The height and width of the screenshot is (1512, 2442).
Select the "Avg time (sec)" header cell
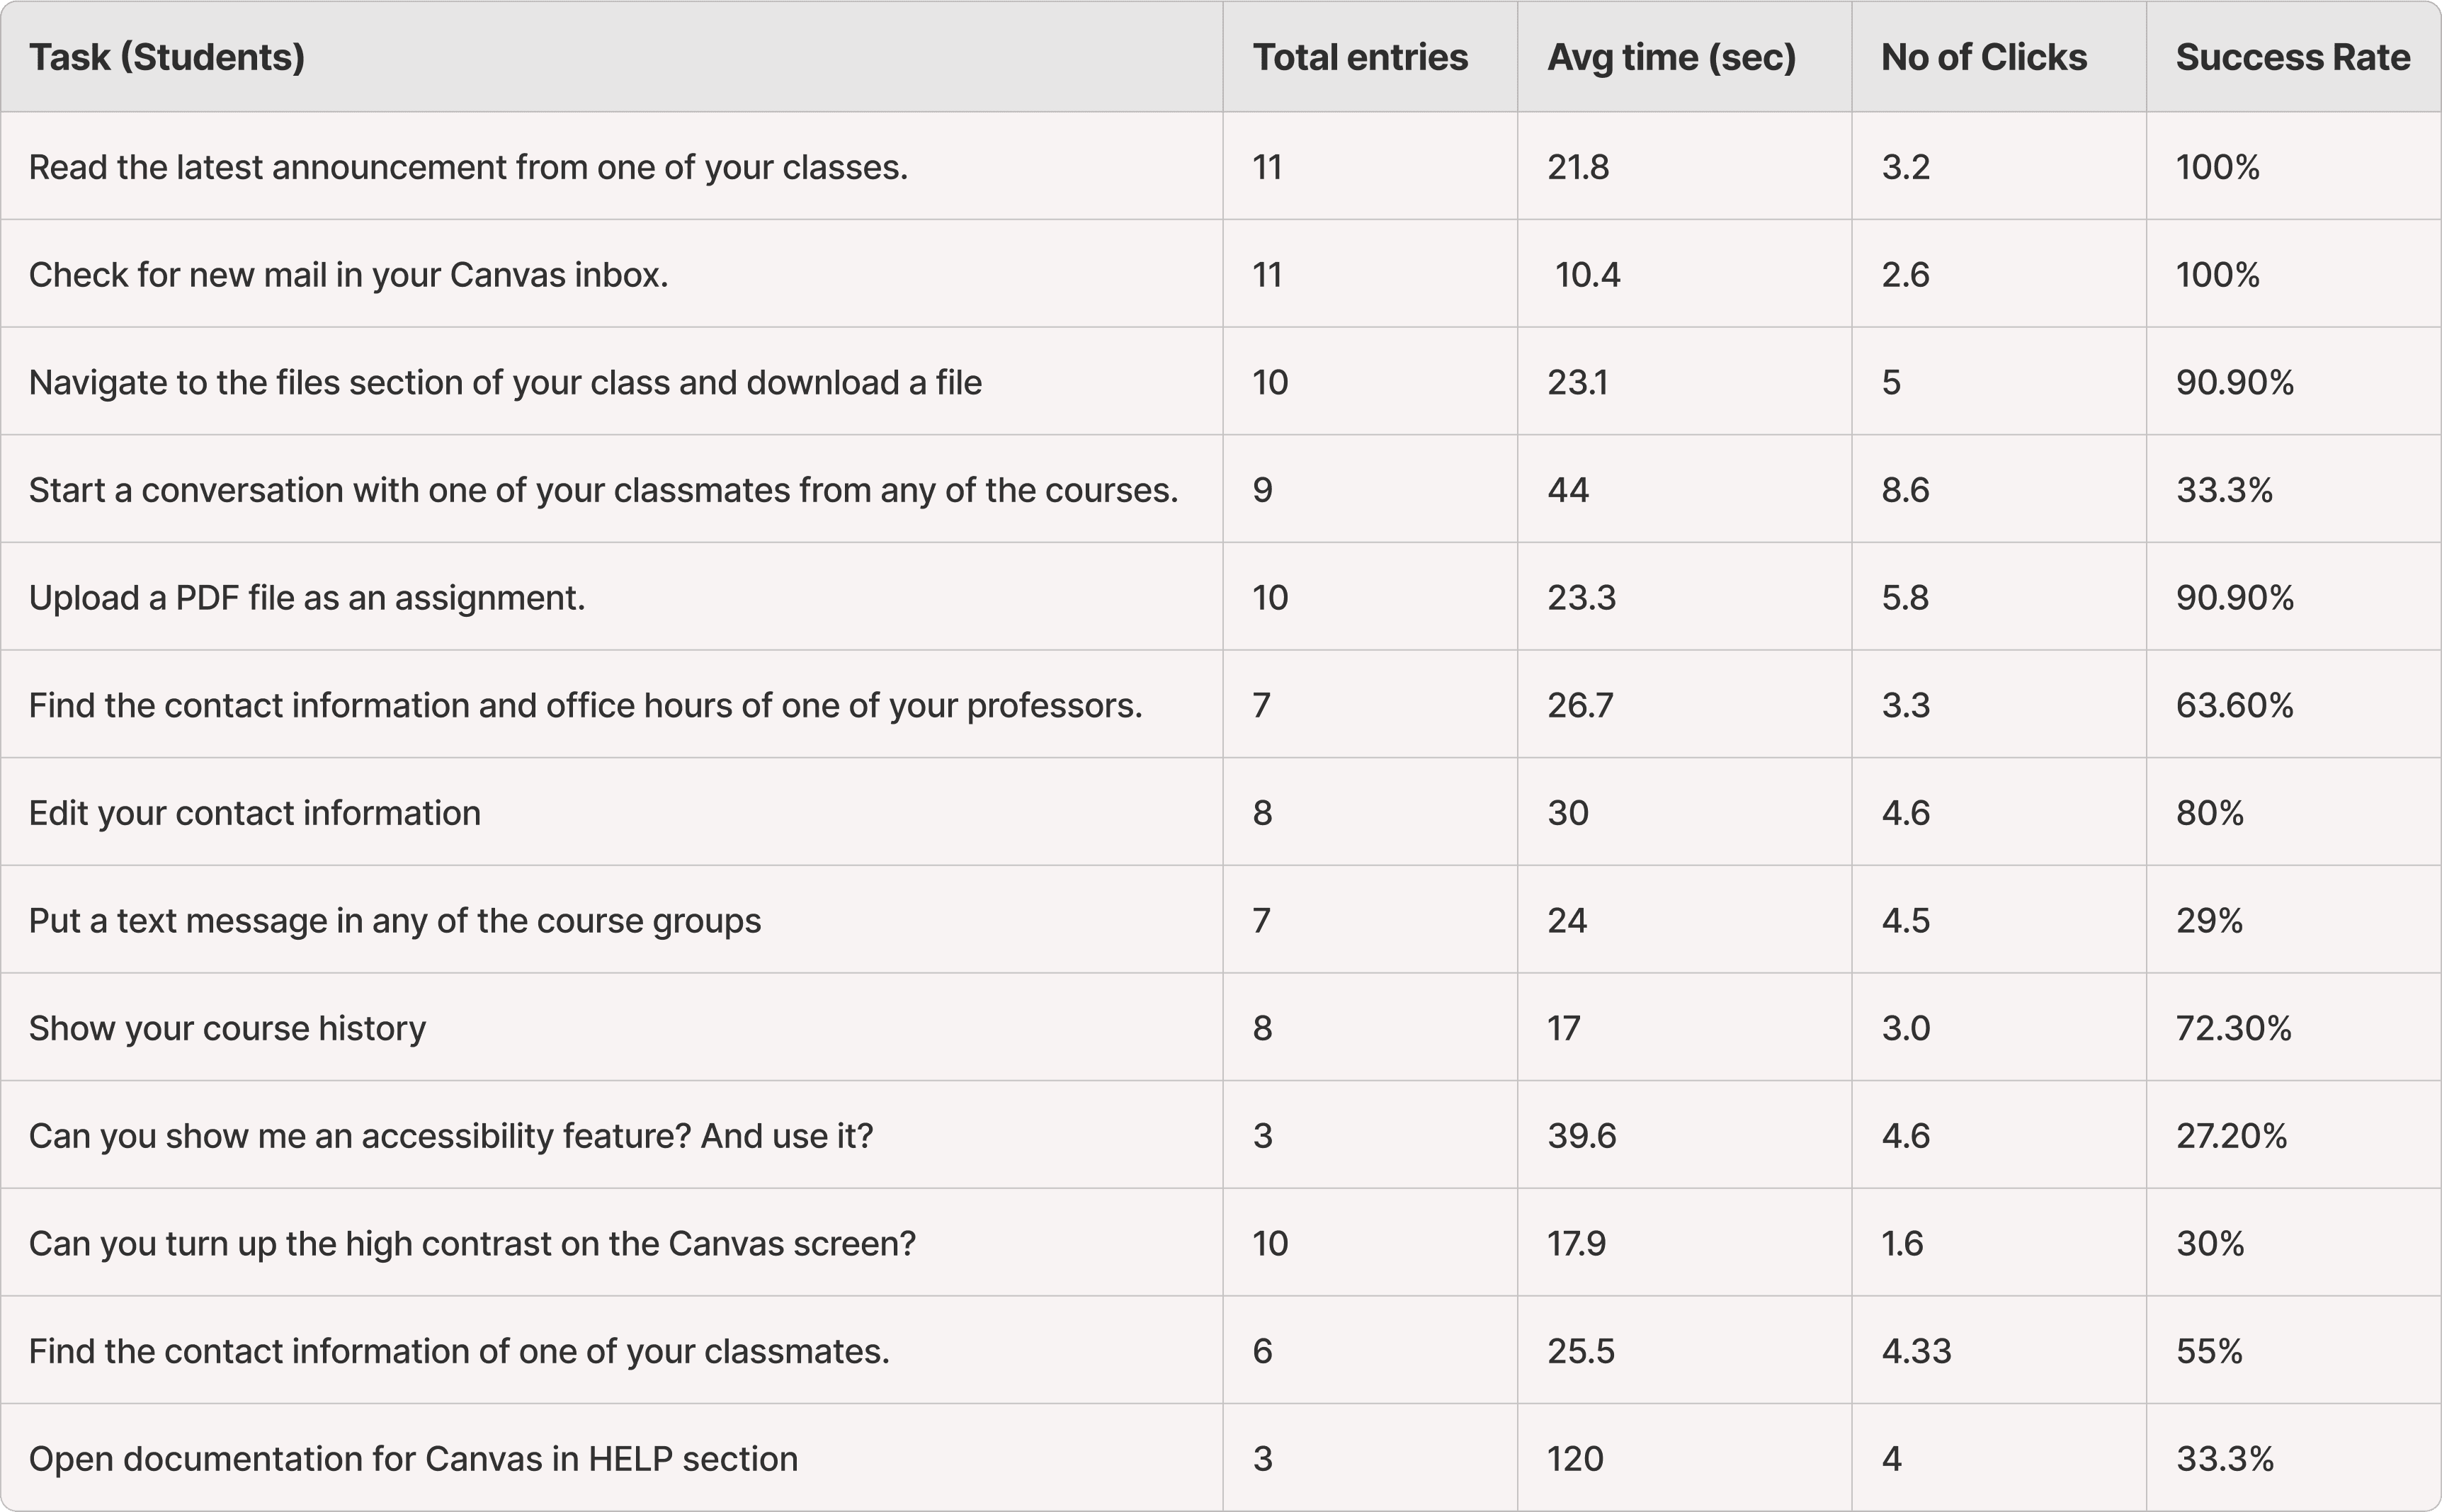(1671, 57)
